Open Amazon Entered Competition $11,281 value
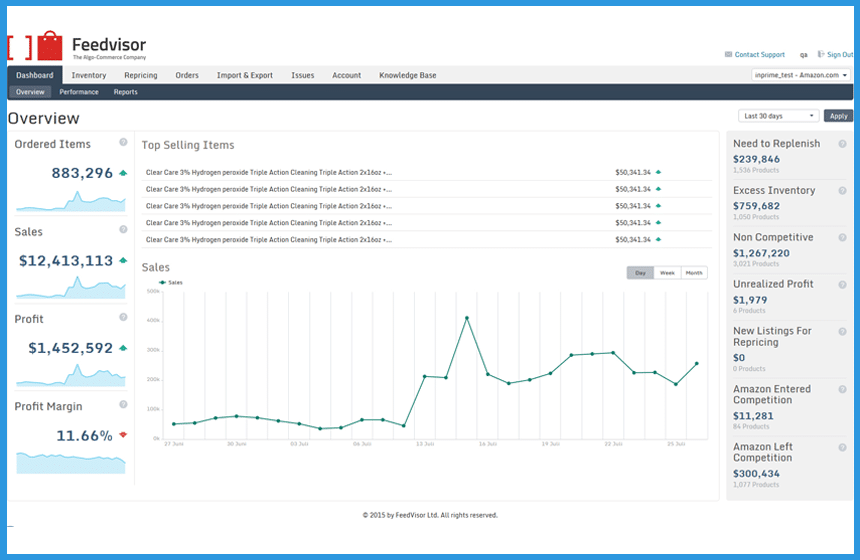Image resolution: width=860 pixels, height=560 pixels. 753,416
